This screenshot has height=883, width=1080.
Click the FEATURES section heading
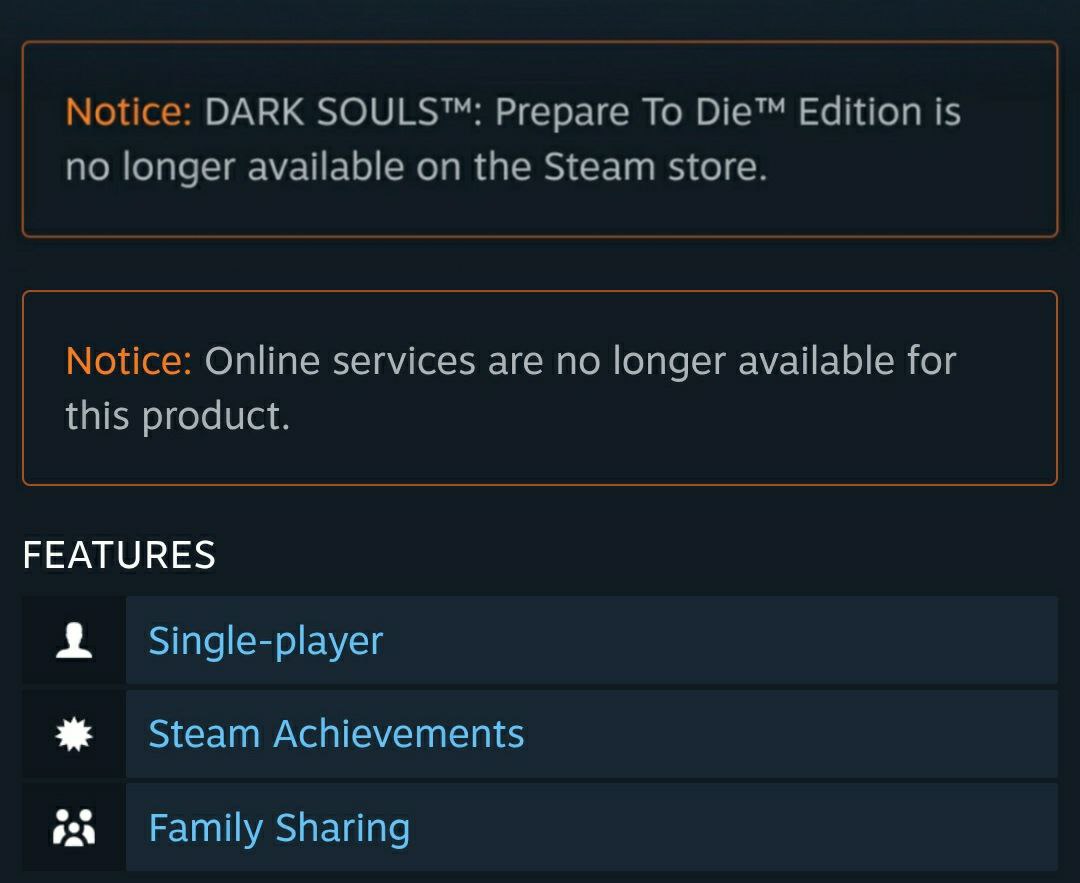[x=120, y=554]
